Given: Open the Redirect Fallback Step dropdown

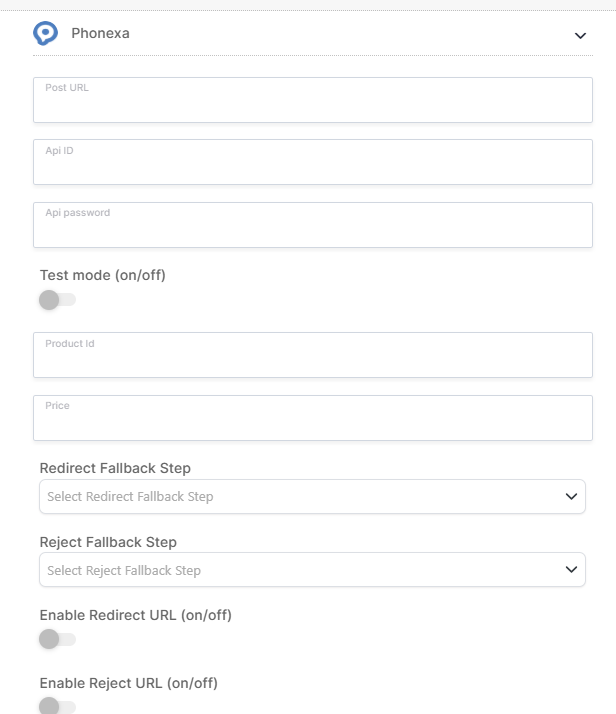Looking at the screenshot, I should pyautogui.click(x=312, y=496).
